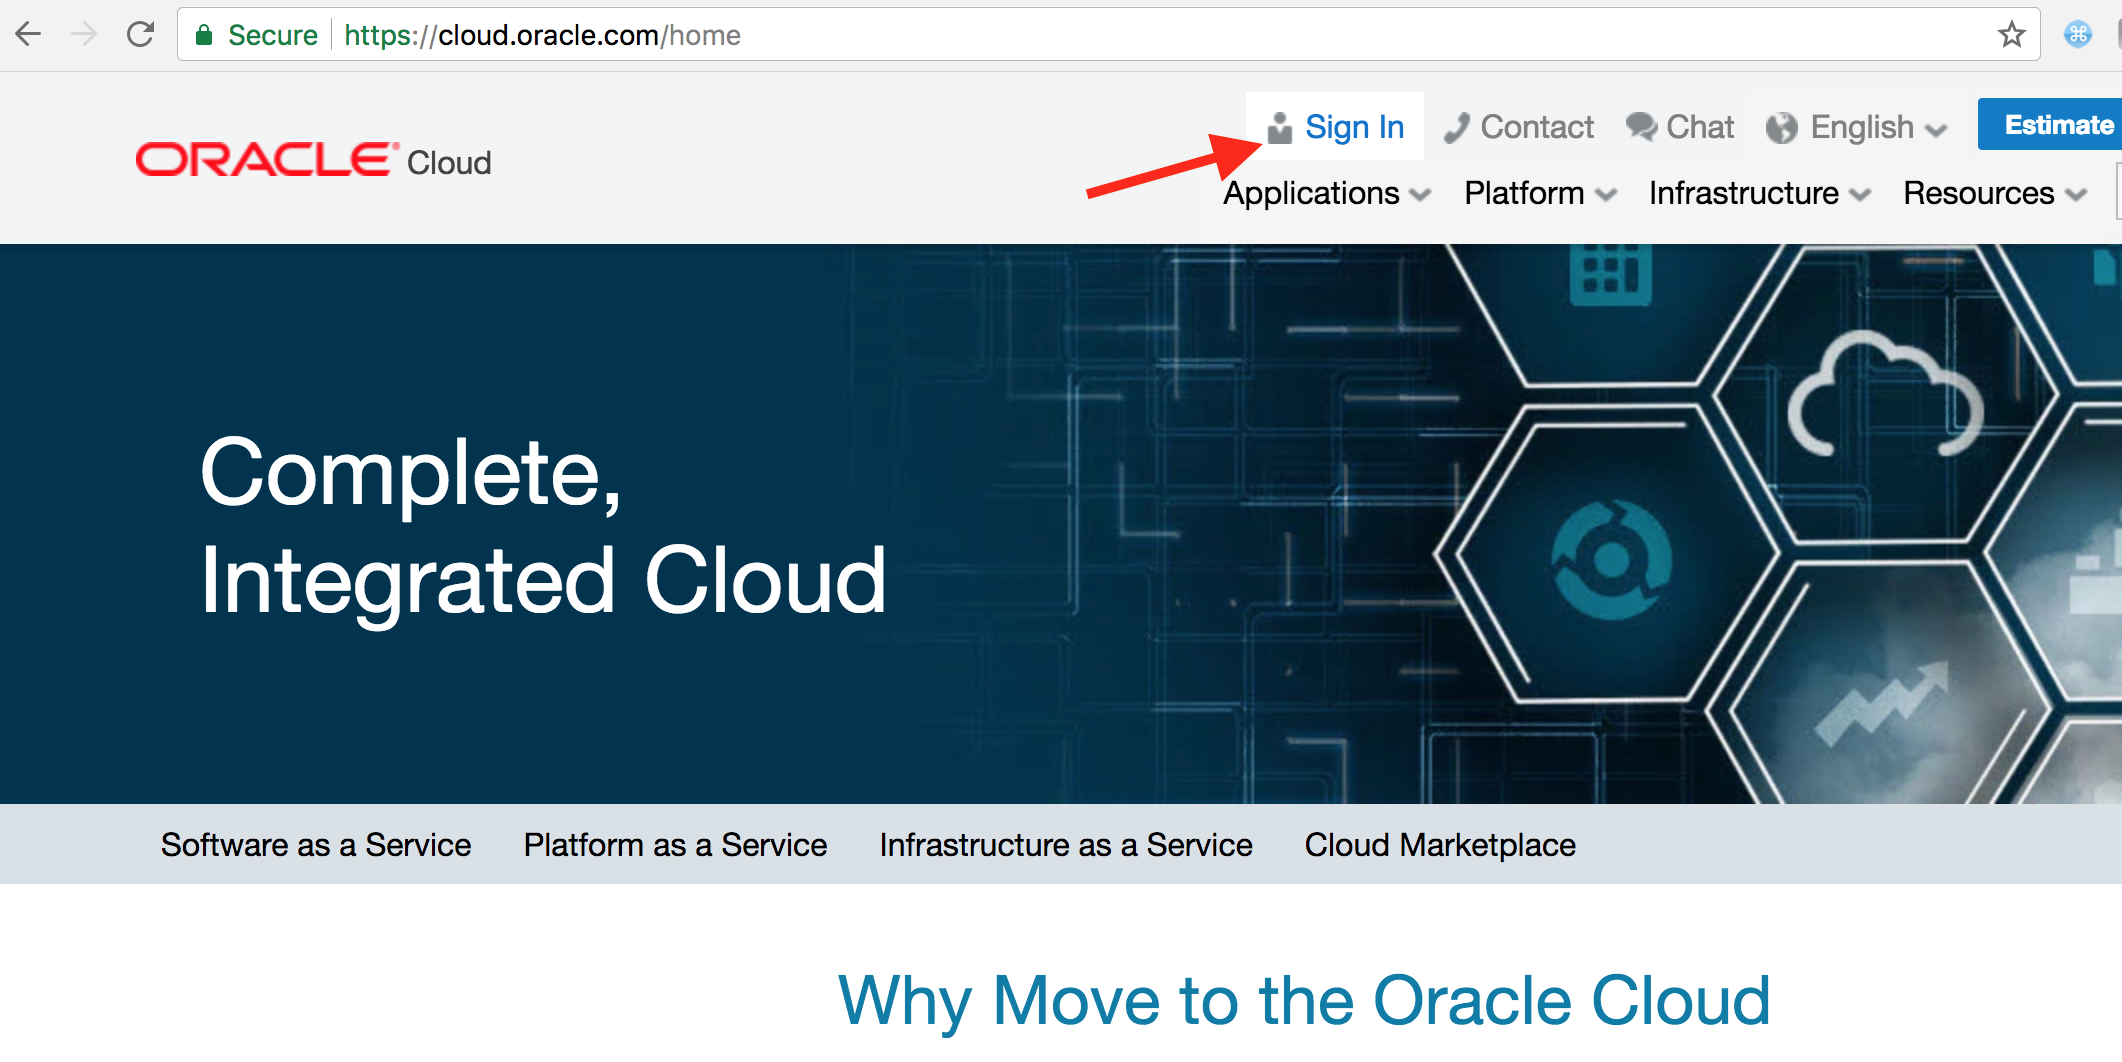The width and height of the screenshot is (2122, 1062).
Task: Select the Platform as a Service tab
Action: [x=675, y=845]
